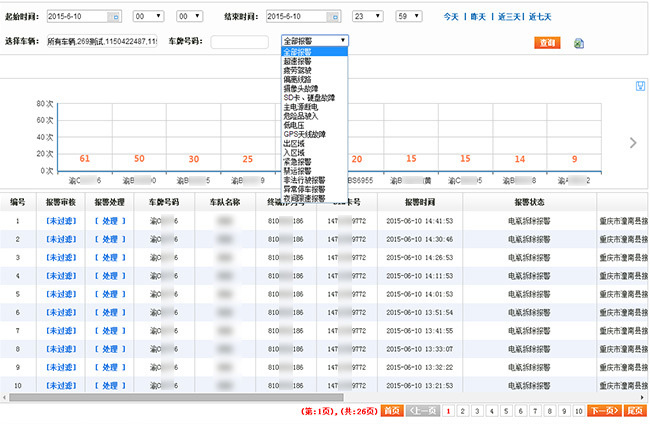Pick 入区域 alarm type
This screenshot has height=424, width=650.
[294, 153]
